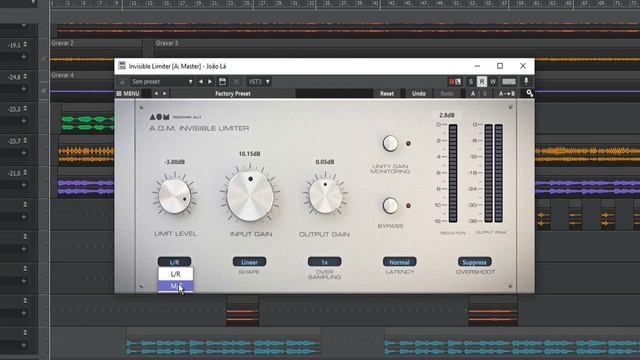
Task: Choose L/R in the open list
Action: click(x=176, y=274)
